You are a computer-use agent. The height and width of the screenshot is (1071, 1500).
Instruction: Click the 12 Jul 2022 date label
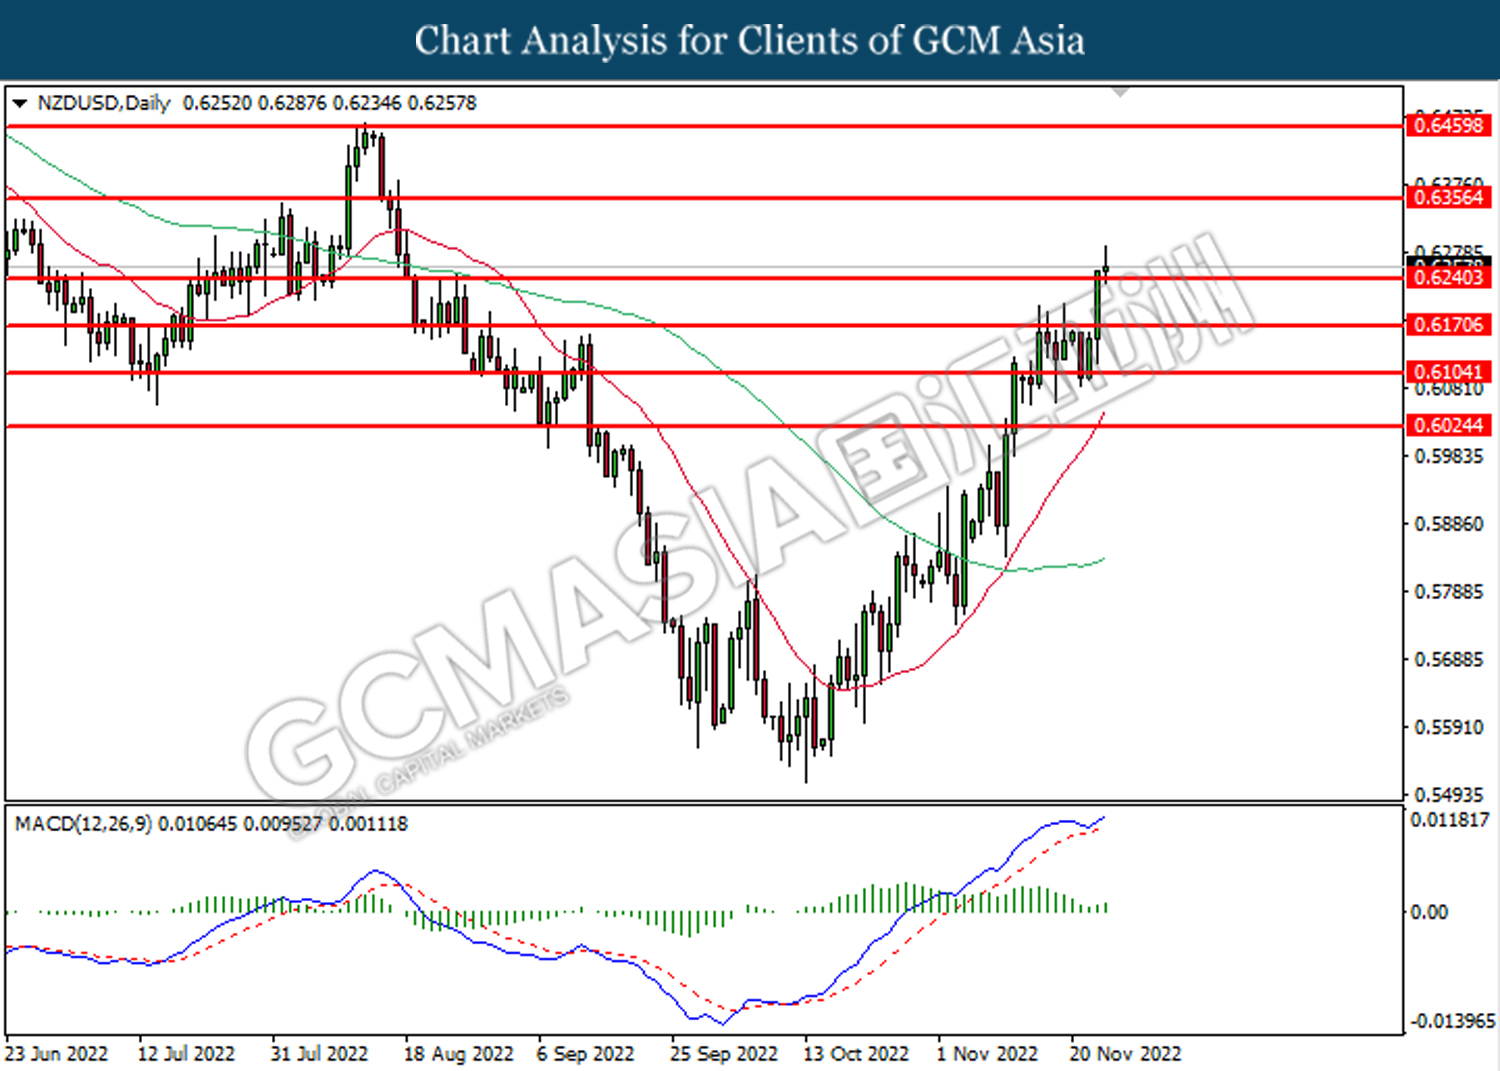point(186,1054)
